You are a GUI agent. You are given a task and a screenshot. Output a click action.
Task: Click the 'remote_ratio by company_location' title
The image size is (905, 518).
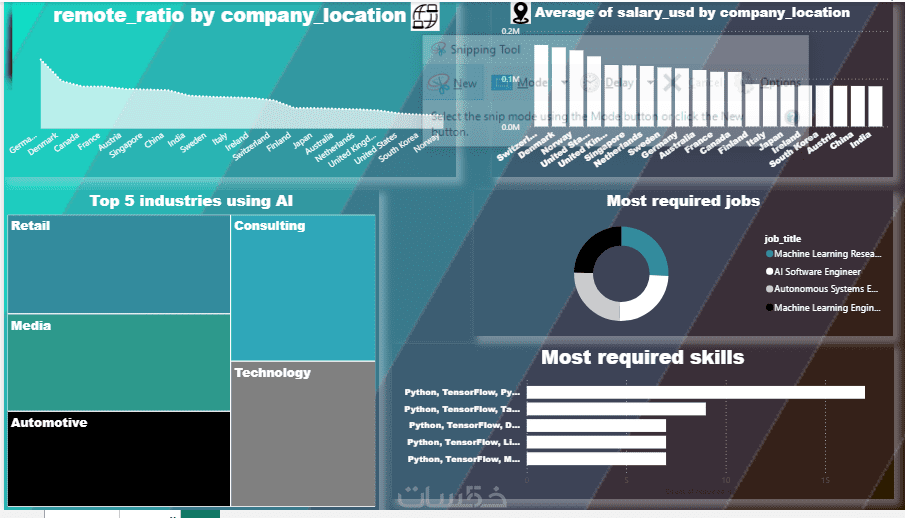[x=230, y=16]
